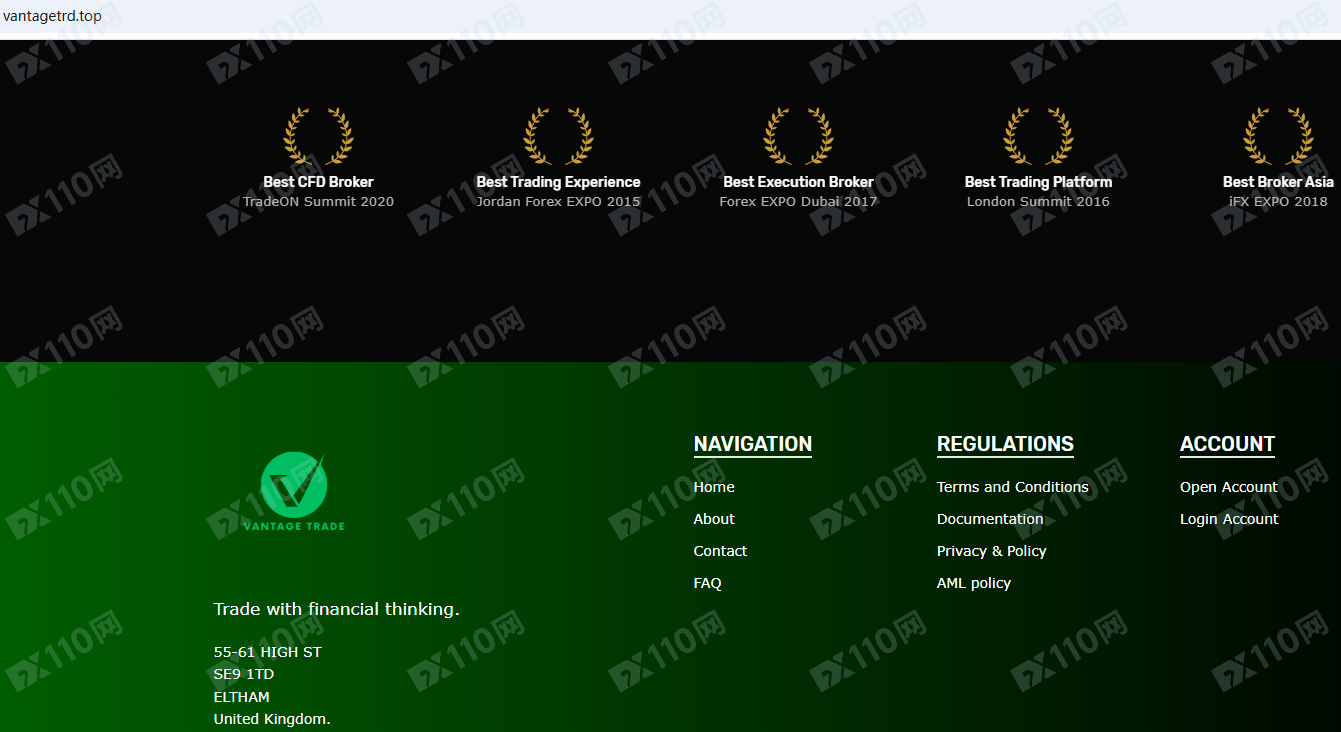The height and width of the screenshot is (732, 1341).
Task: Click the REGULATIONS footer heading
Action: coord(1005,444)
